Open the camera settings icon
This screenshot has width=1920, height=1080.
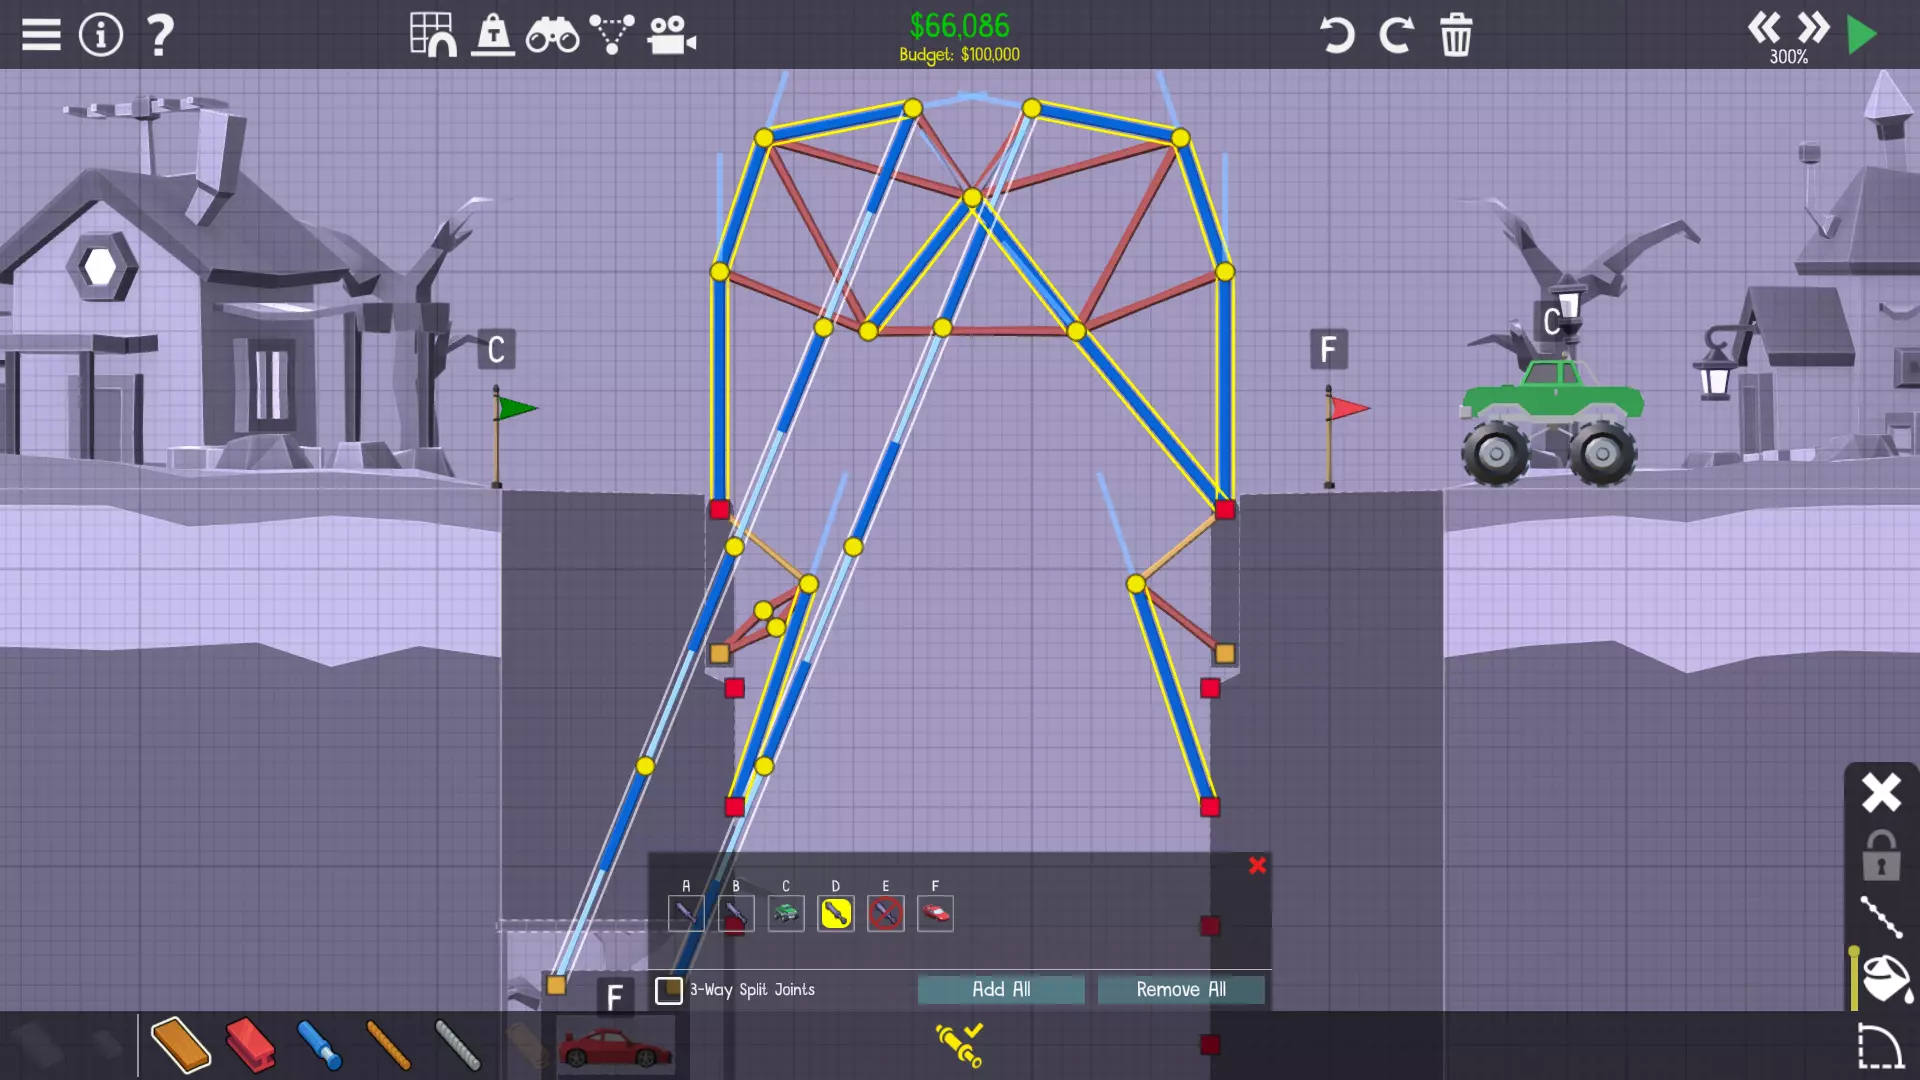point(671,36)
